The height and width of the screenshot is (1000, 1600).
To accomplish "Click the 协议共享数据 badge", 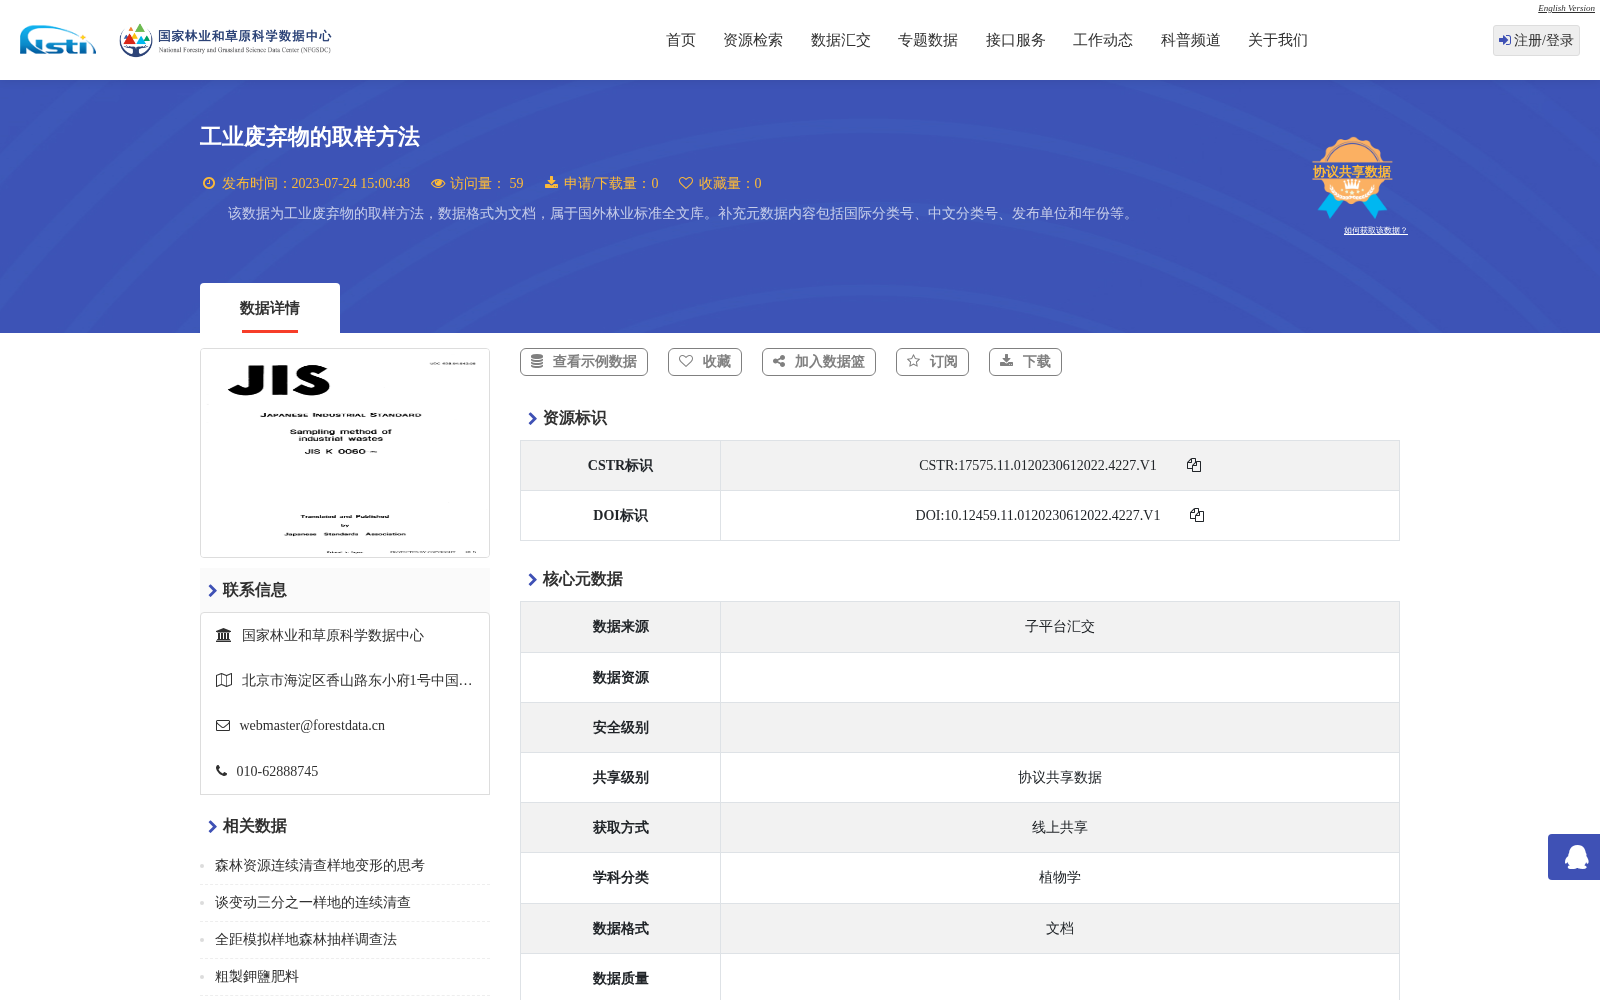I will tap(1352, 177).
